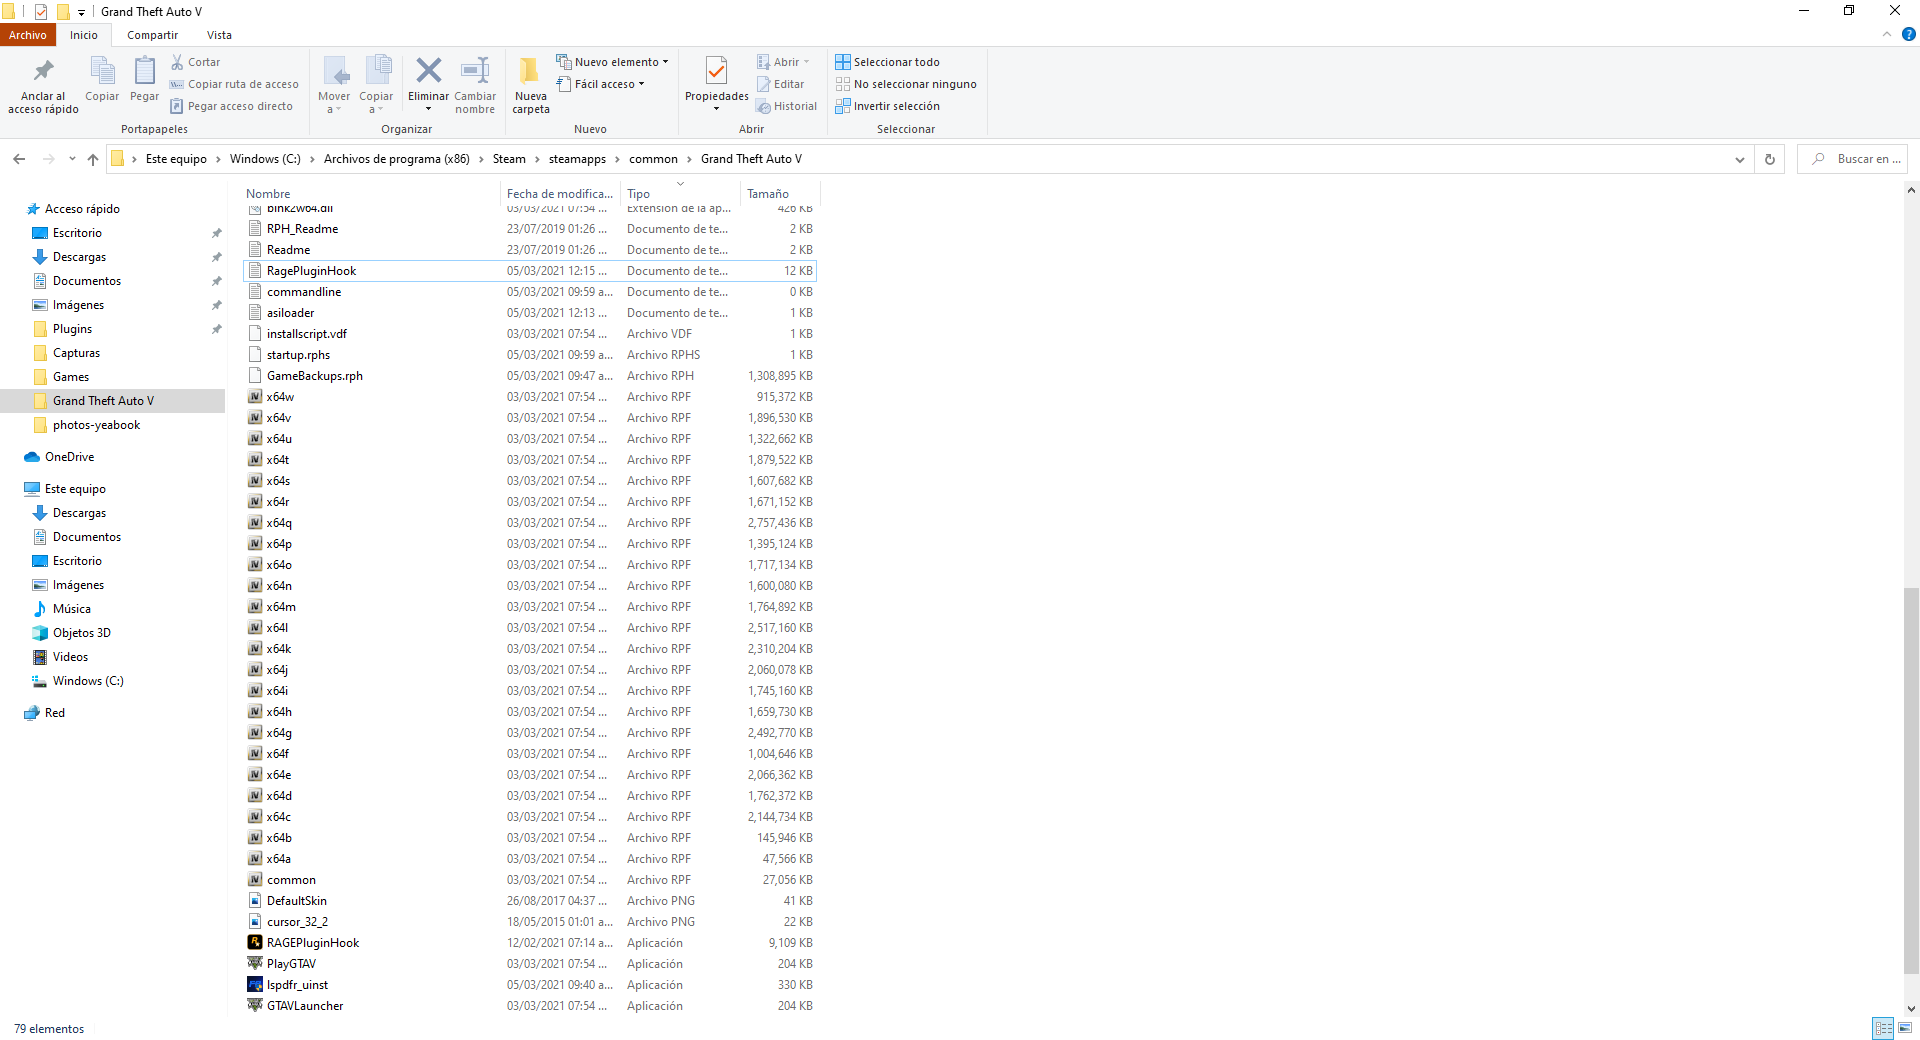Refresh the folder with the reload icon
Image resolution: width=1920 pixels, height=1040 pixels.
click(x=1769, y=159)
